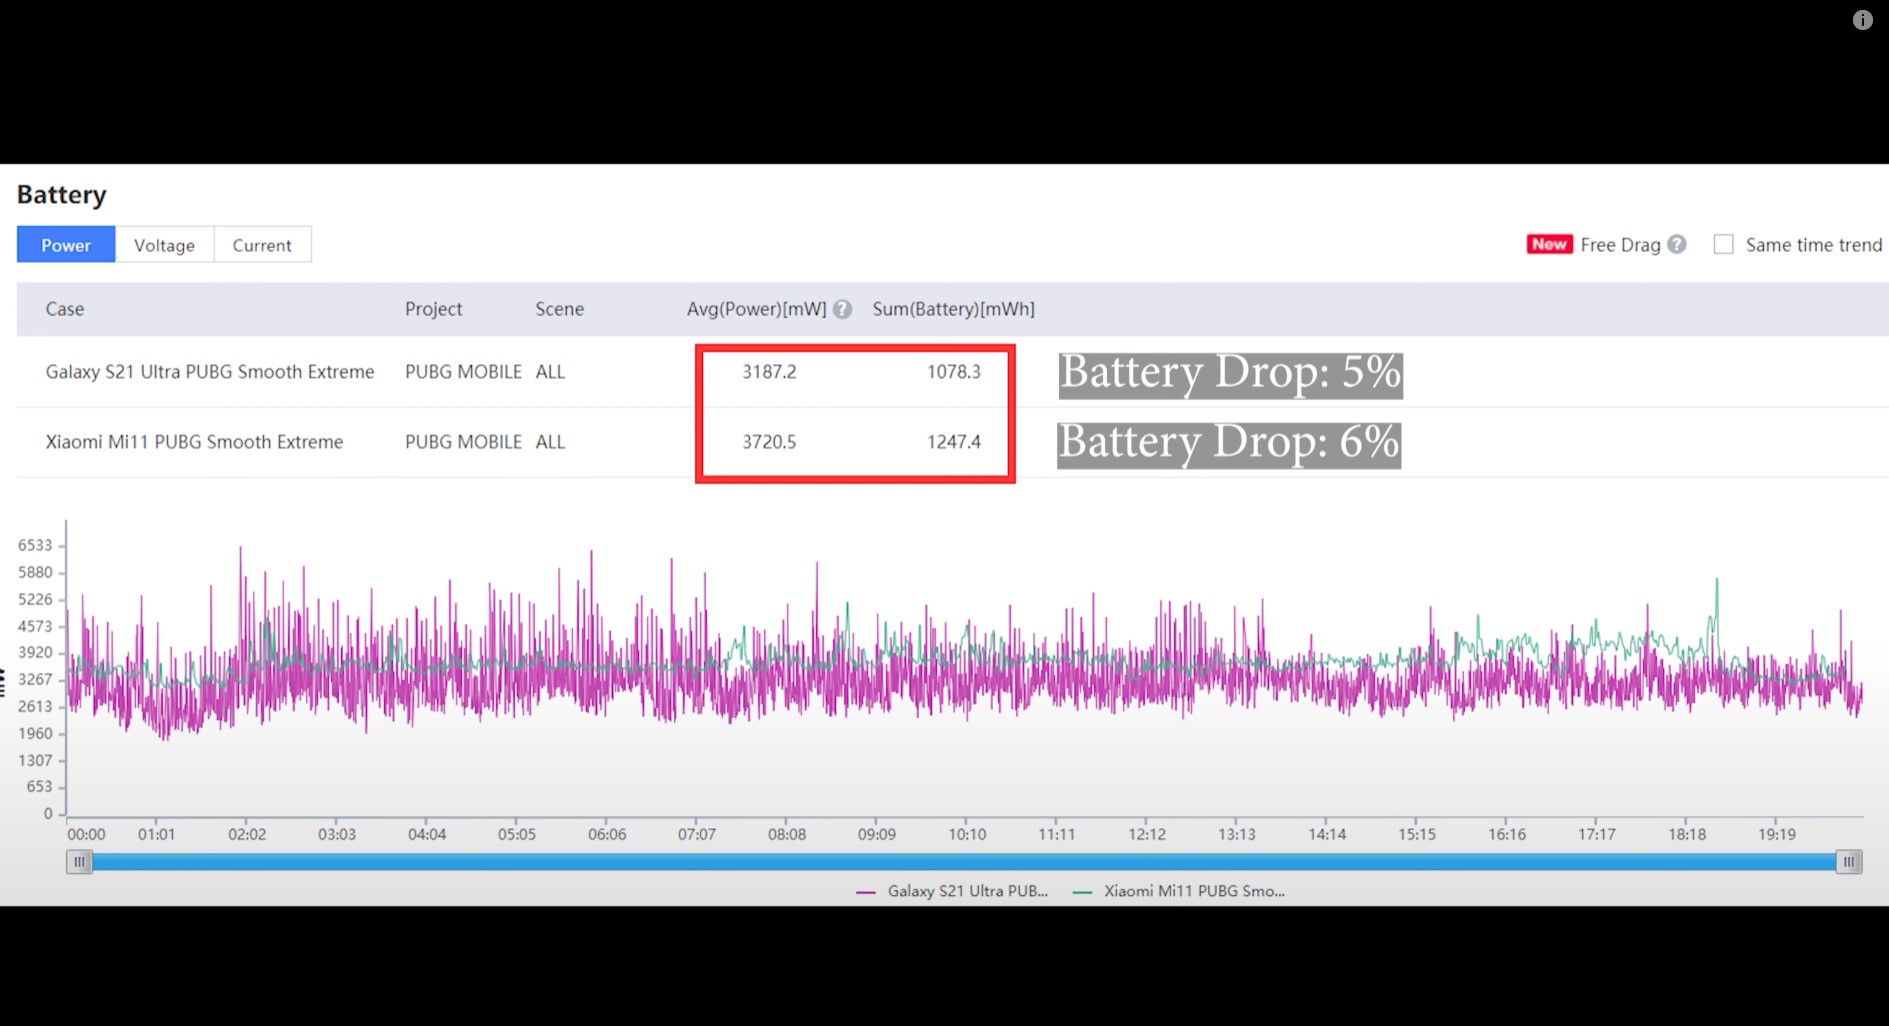This screenshot has width=1889, height=1026.
Task: Click help icon beside Avg(Power)[mW] header
Action: pyautogui.click(x=842, y=309)
